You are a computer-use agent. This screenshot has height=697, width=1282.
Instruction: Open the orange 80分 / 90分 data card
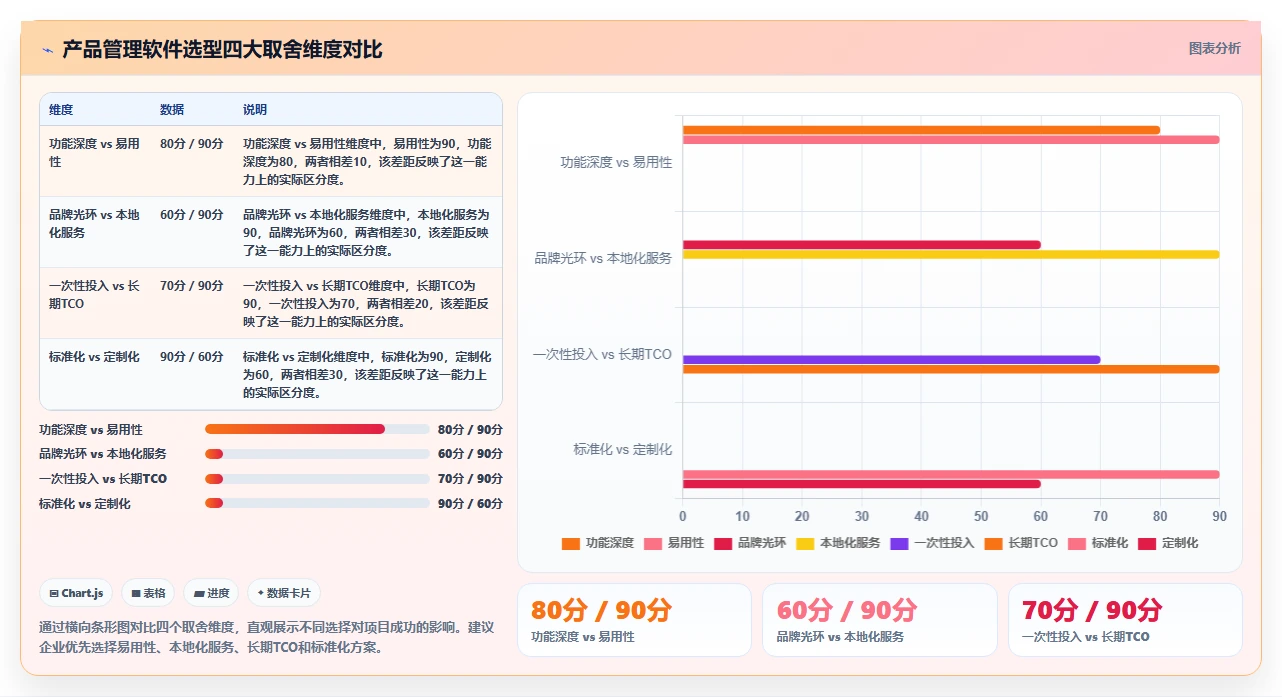[x=634, y=620]
